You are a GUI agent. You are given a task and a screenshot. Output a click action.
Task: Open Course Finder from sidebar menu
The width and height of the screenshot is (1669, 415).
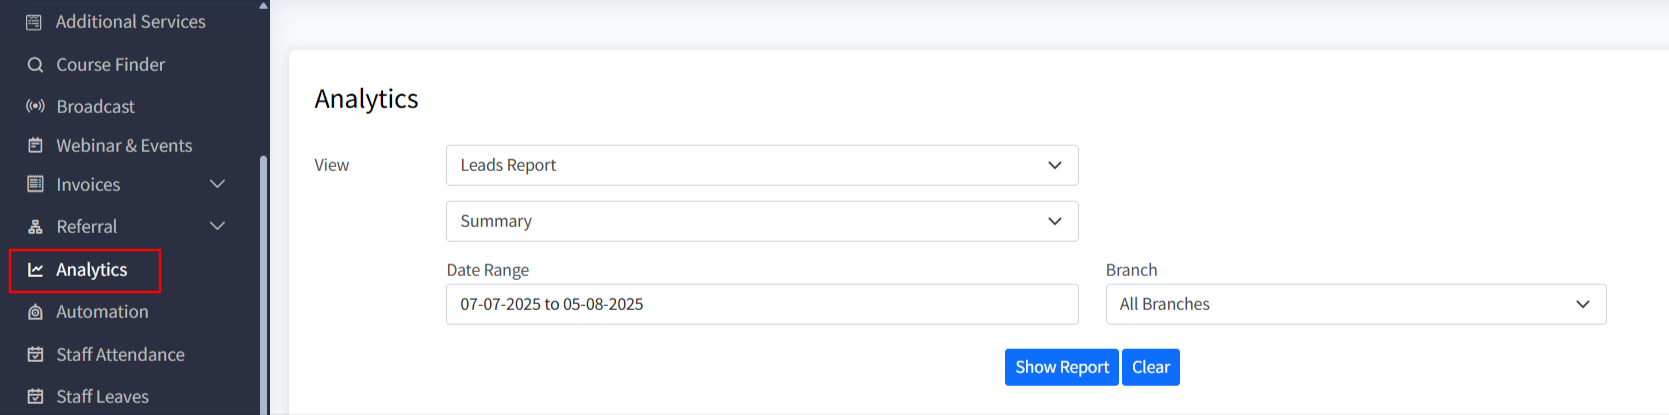point(110,65)
